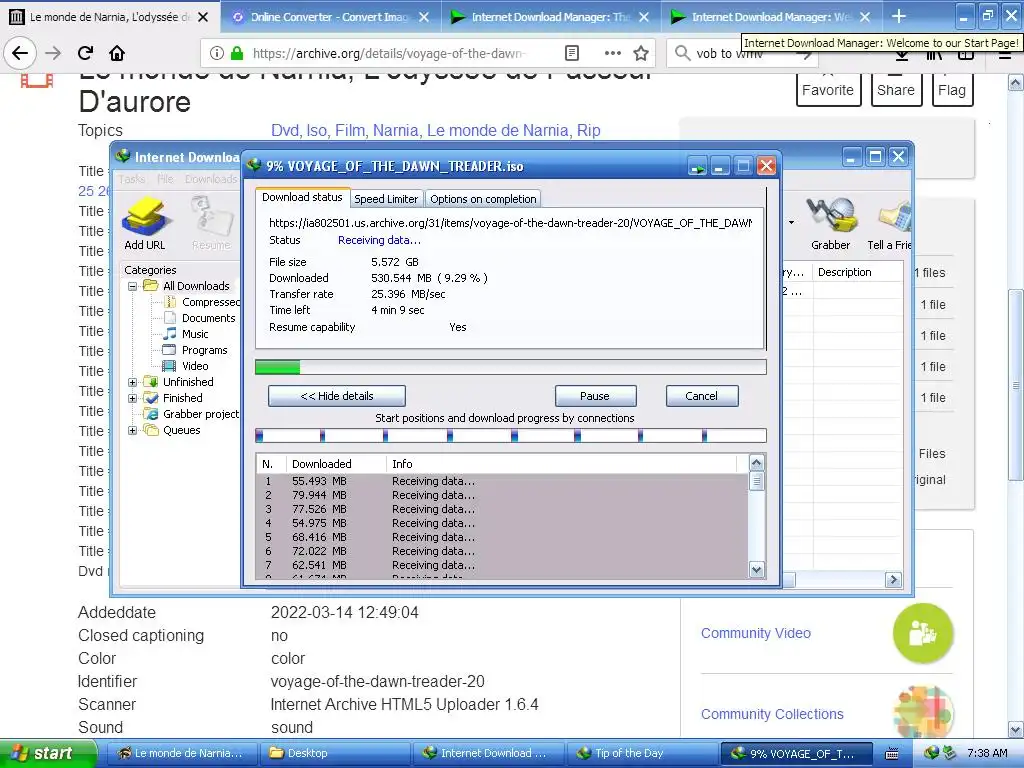Select the Music category
Viewport: 1024px width, 768px height.
click(x=187, y=334)
